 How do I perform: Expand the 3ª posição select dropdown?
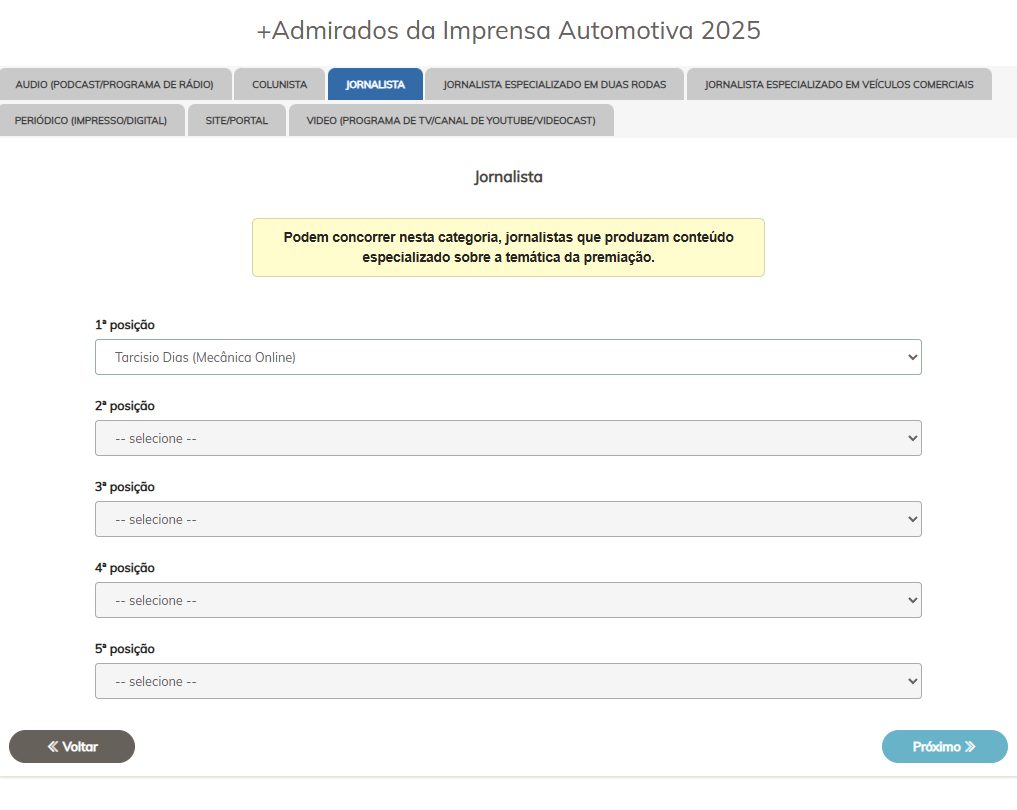coord(508,519)
